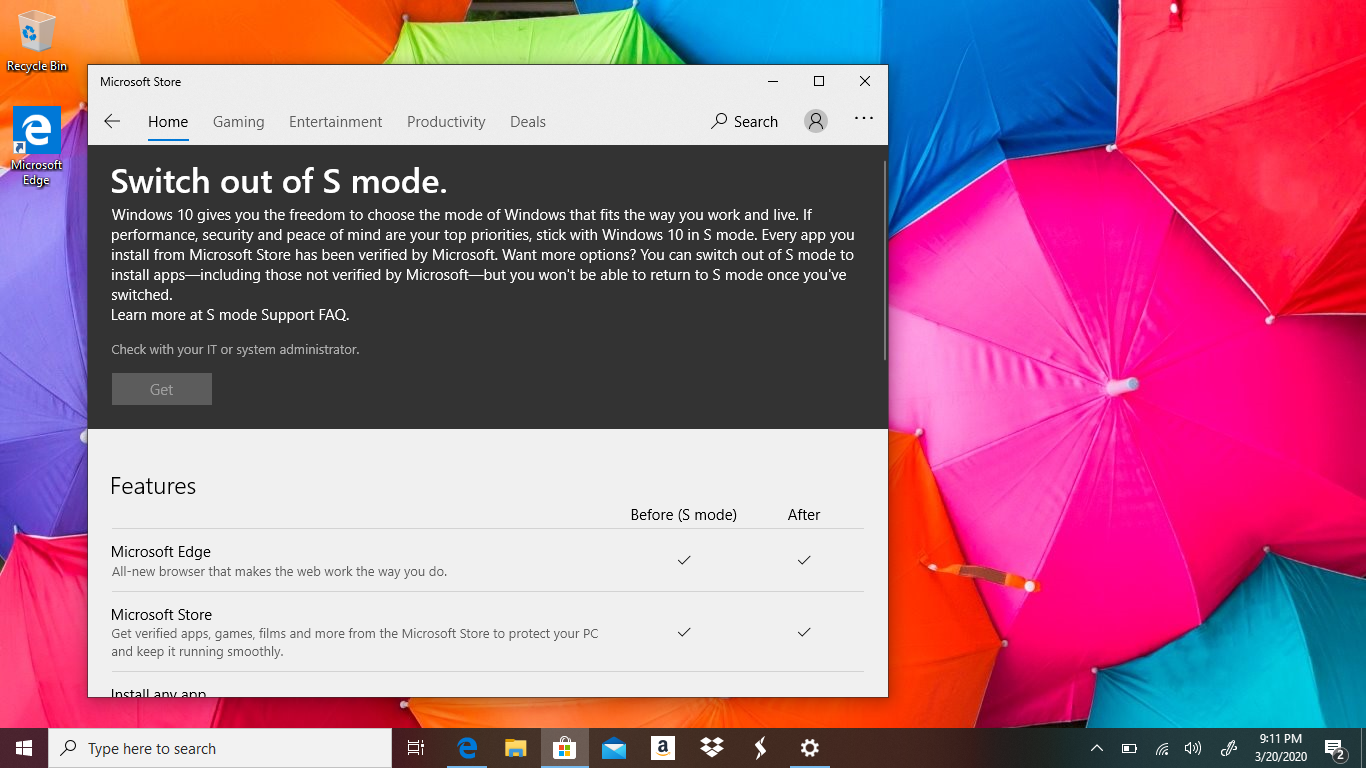The height and width of the screenshot is (768, 1366).
Task: Go to the Deals tab
Action: 528,122
